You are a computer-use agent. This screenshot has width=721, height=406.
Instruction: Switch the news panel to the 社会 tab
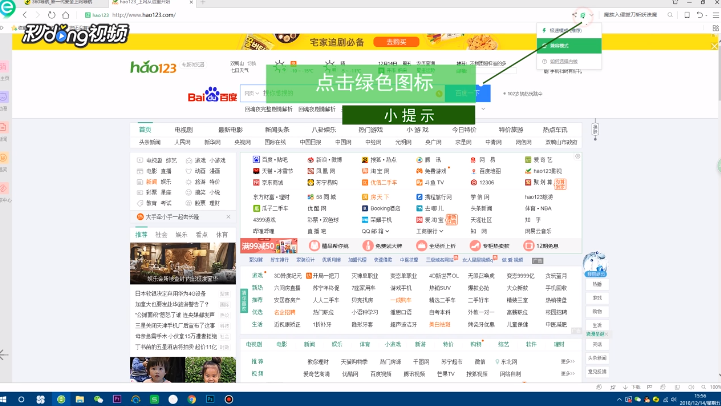[x=161, y=234]
